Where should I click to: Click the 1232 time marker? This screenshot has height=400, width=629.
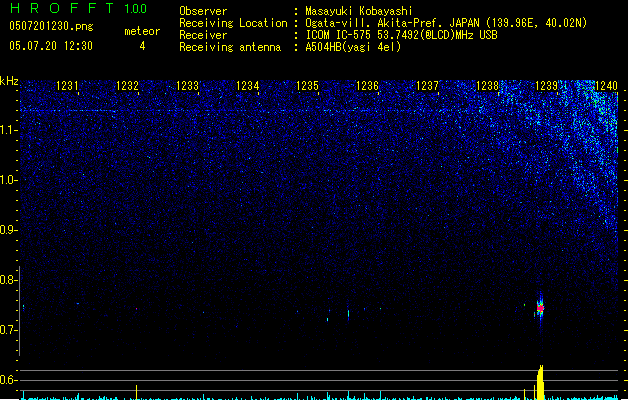[x=127, y=86]
